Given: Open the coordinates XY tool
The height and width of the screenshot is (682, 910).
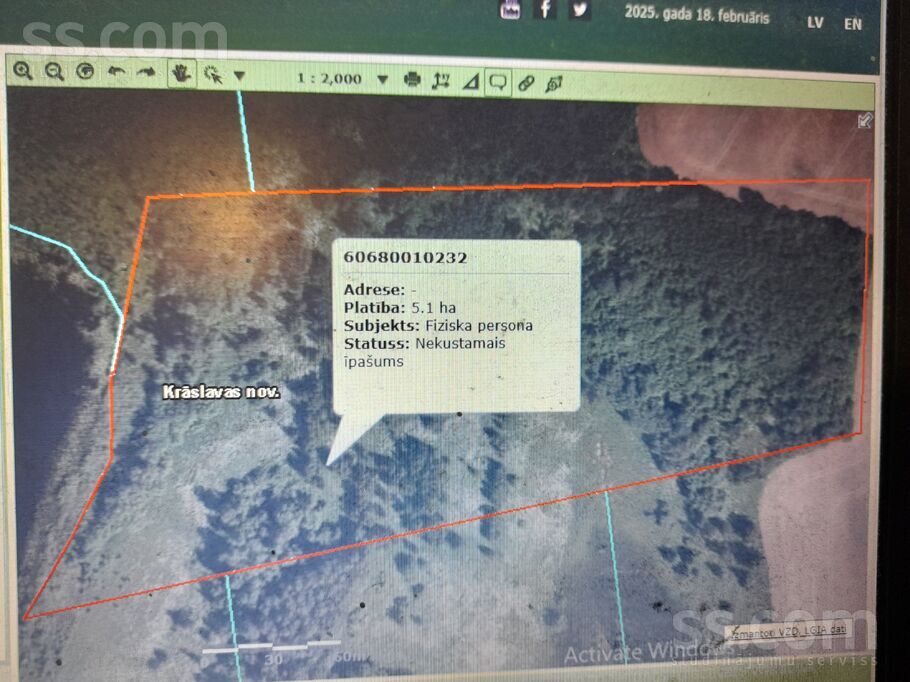Looking at the screenshot, I should [x=441, y=81].
